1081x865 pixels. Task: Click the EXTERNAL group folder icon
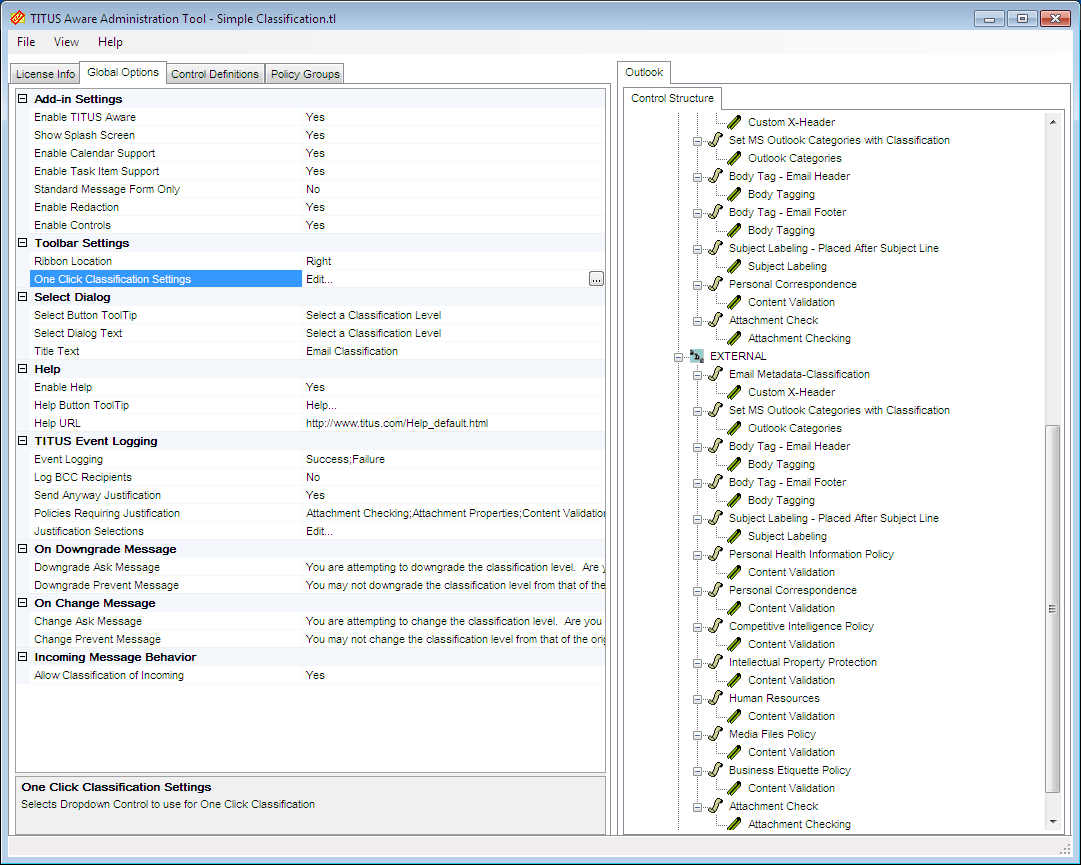pyautogui.click(x=697, y=356)
